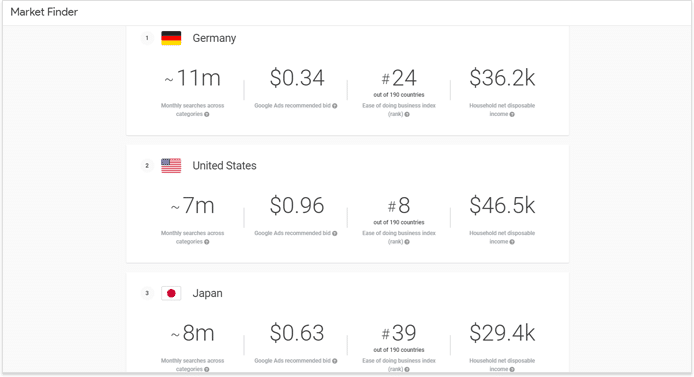694x377 pixels.
Task: Click the rank 2 badge next to United States
Action: 147,165
